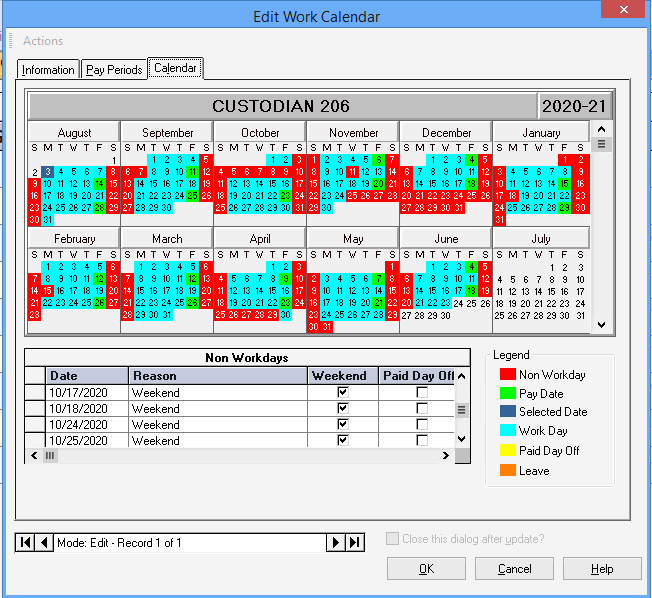Image resolution: width=652 pixels, height=598 pixels.
Task: Select the 10/25/2020 date cell
Action: (x=88, y=440)
